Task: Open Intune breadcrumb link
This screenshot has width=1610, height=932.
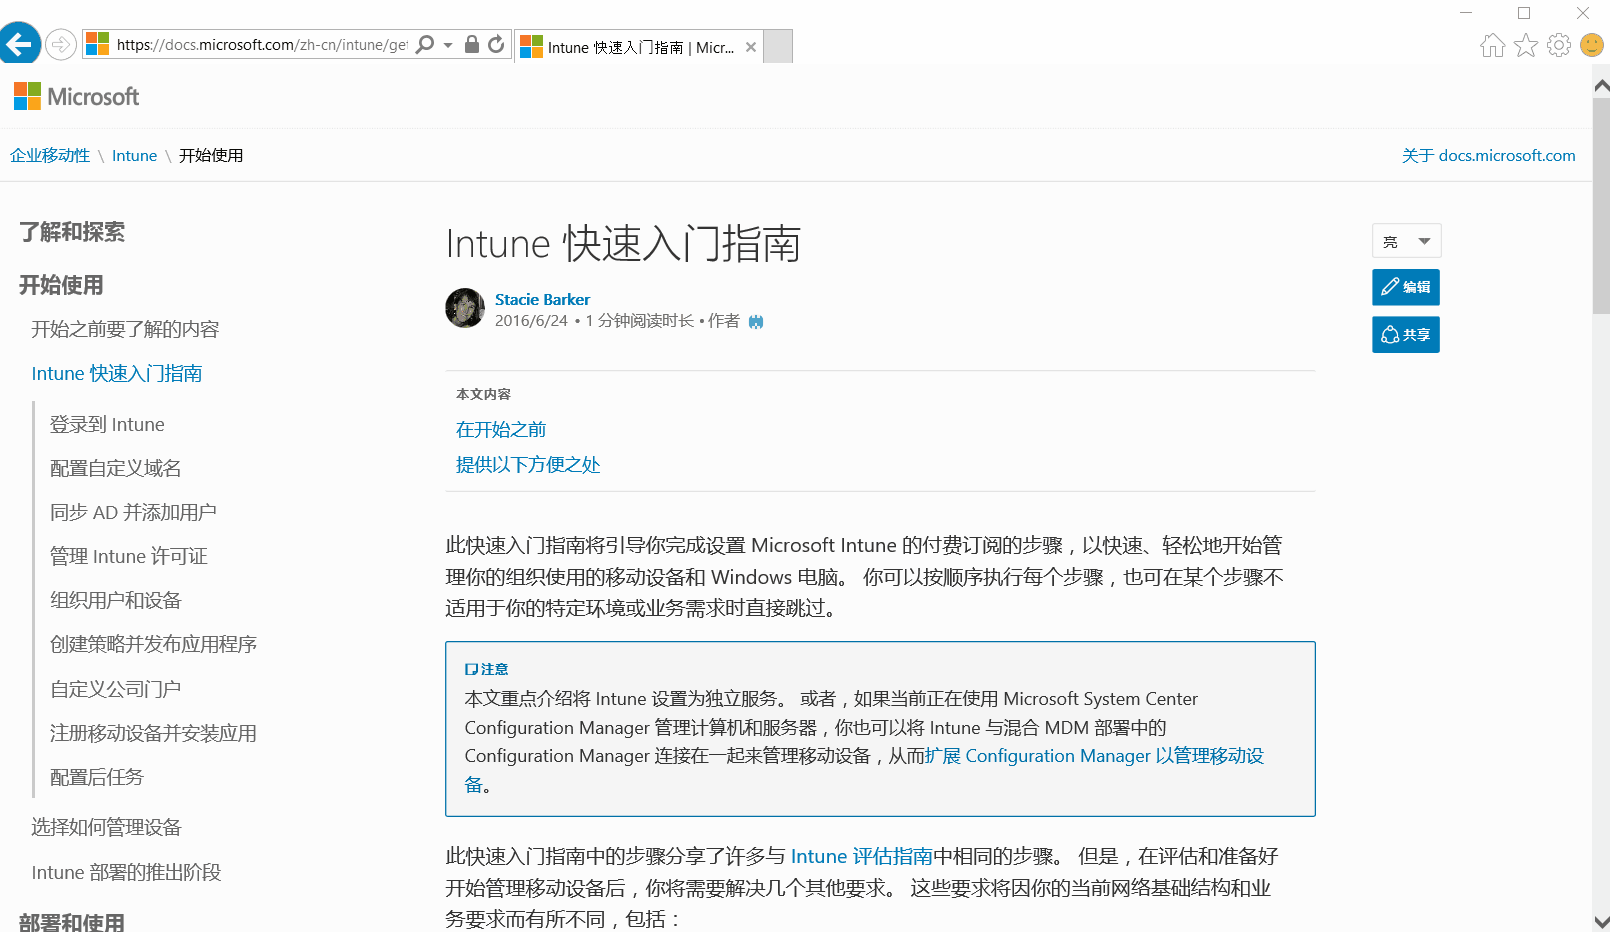Action: (134, 155)
